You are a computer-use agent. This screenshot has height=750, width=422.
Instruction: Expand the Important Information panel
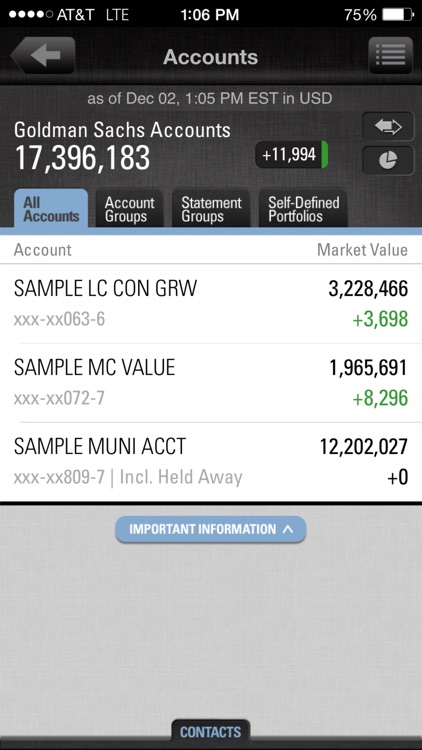coord(211,529)
